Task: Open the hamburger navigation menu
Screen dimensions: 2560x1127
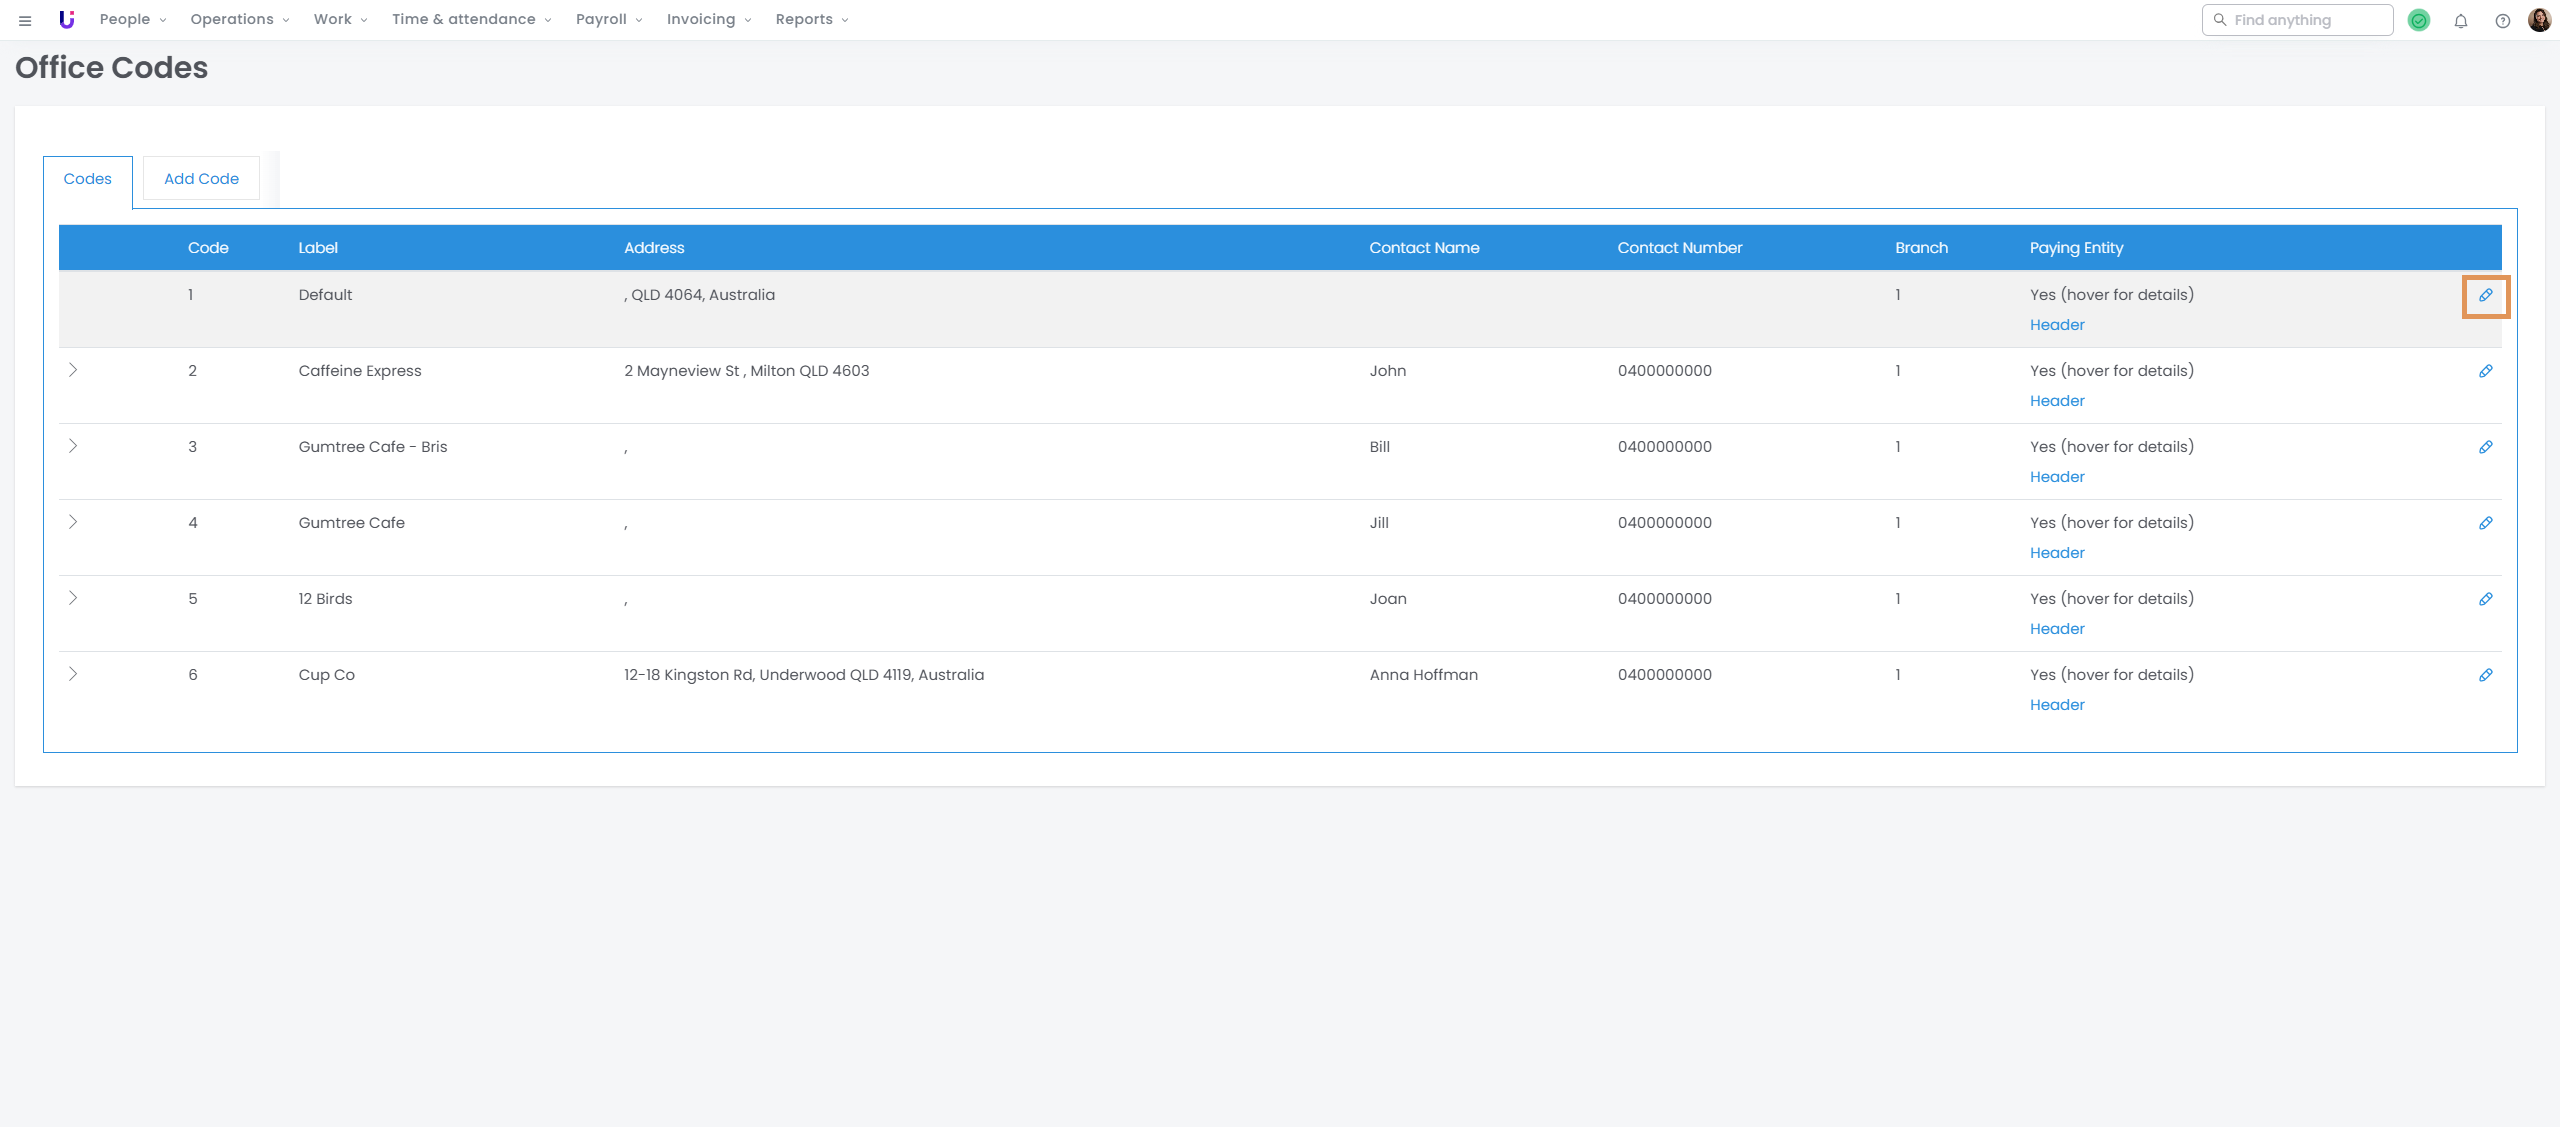Action: click(25, 20)
